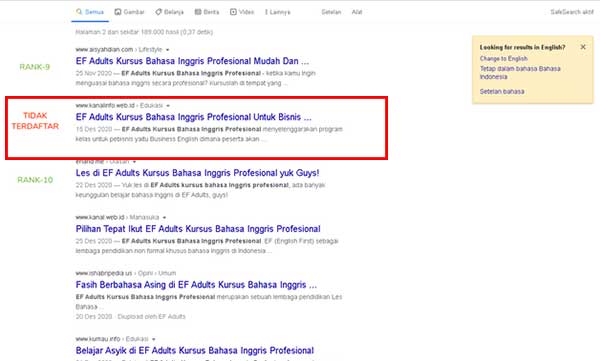Expand the dropdown arrow next to www.kanalinfo.web.id
This screenshot has height=361, width=600.
[168, 106]
